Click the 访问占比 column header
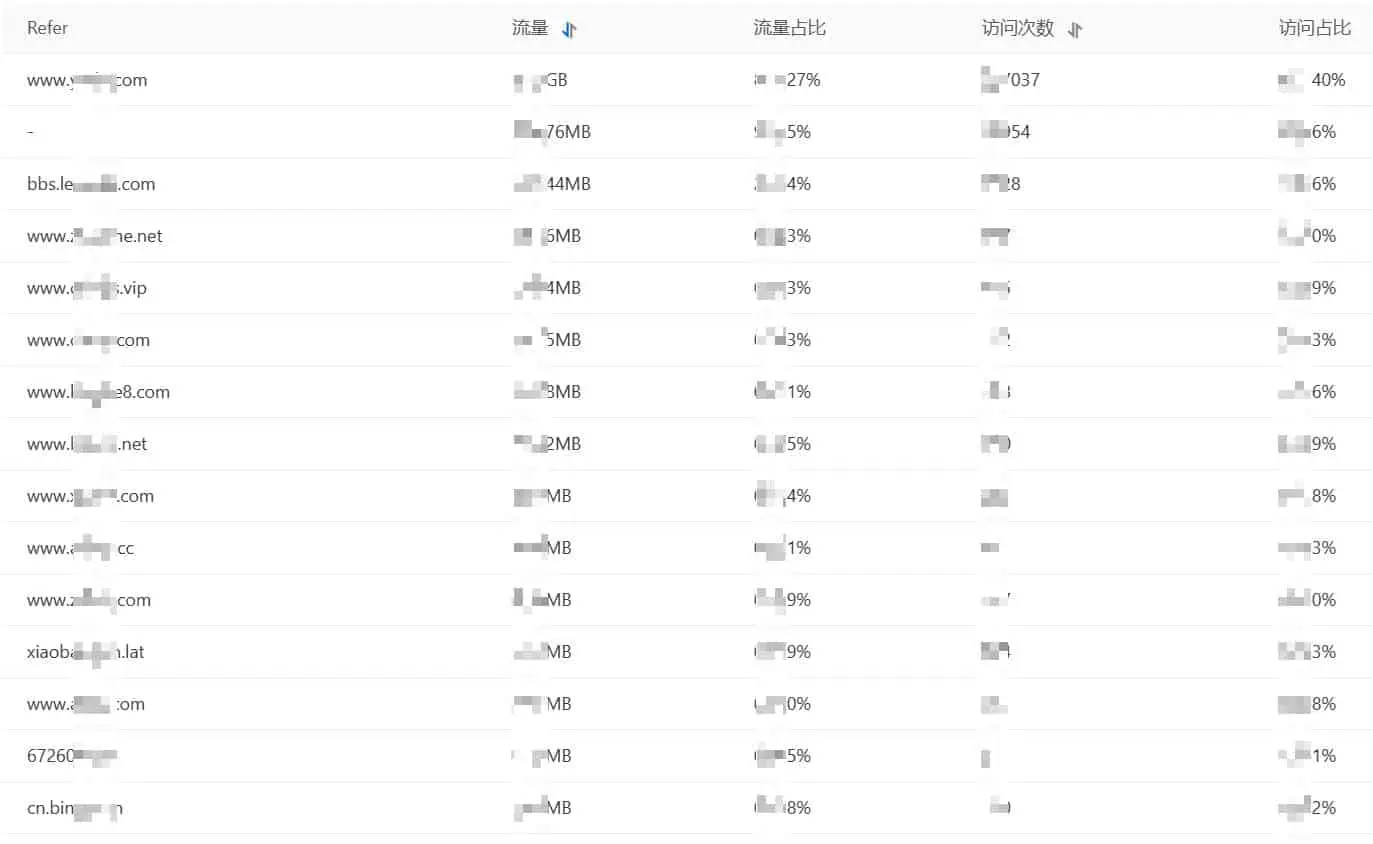This screenshot has height=844, width=1373. [1315, 28]
